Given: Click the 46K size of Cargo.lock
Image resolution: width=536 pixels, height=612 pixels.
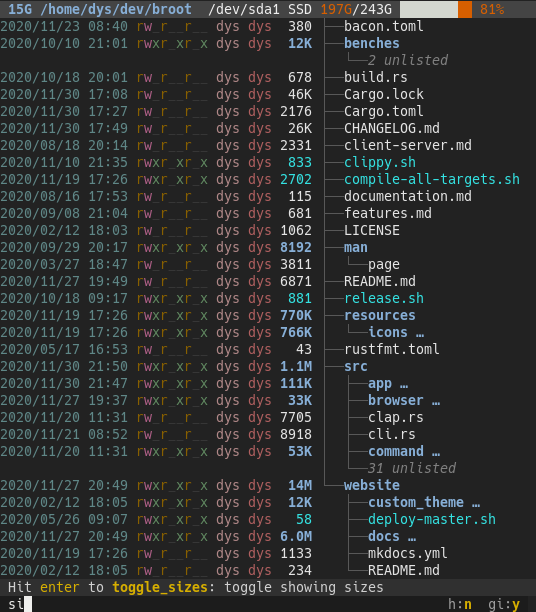Looking at the screenshot, I should point(300,94).
